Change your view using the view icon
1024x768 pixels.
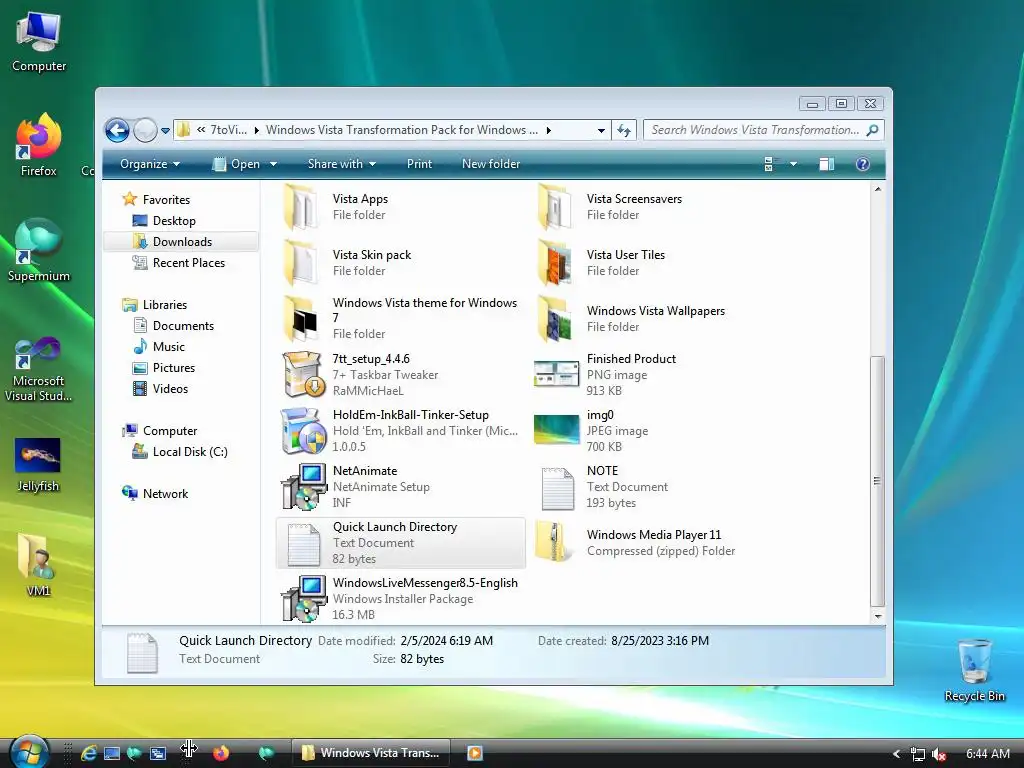pos(769,164)
